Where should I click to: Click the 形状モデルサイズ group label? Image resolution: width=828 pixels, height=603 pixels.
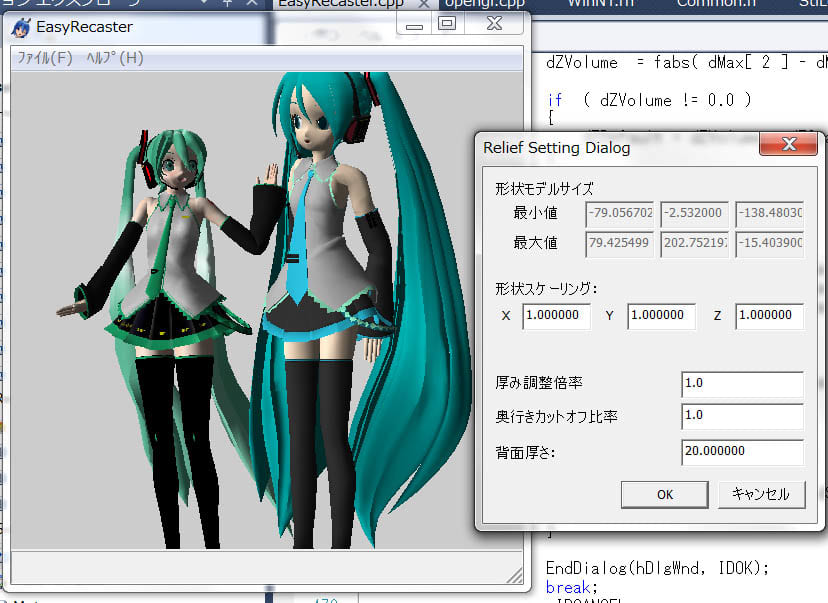click(x=544, y=189)
